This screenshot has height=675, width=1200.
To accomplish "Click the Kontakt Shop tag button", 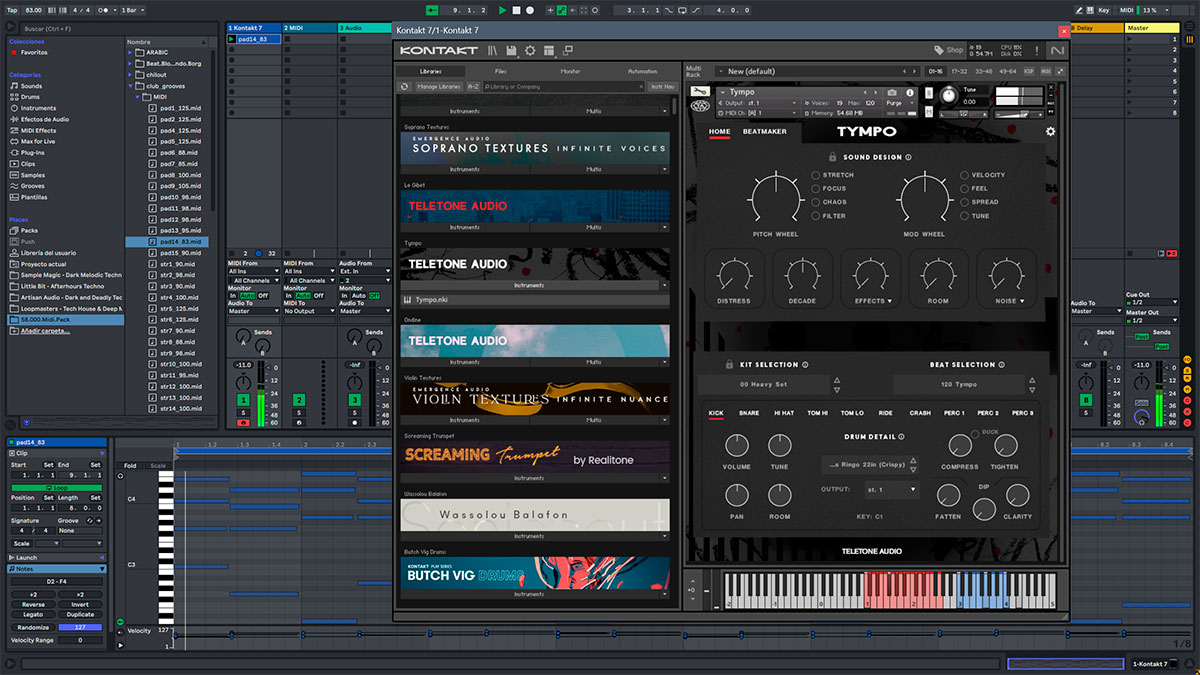I will pos(949,50).
